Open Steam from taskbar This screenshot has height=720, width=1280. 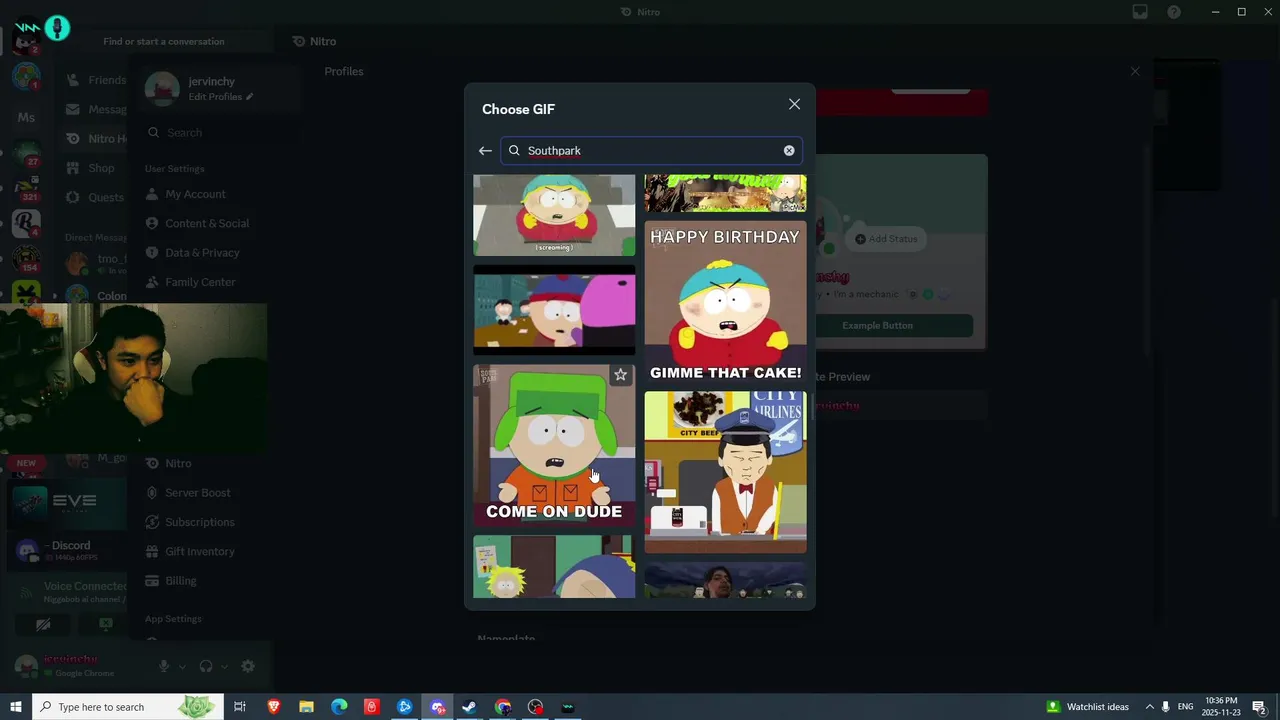469,707
